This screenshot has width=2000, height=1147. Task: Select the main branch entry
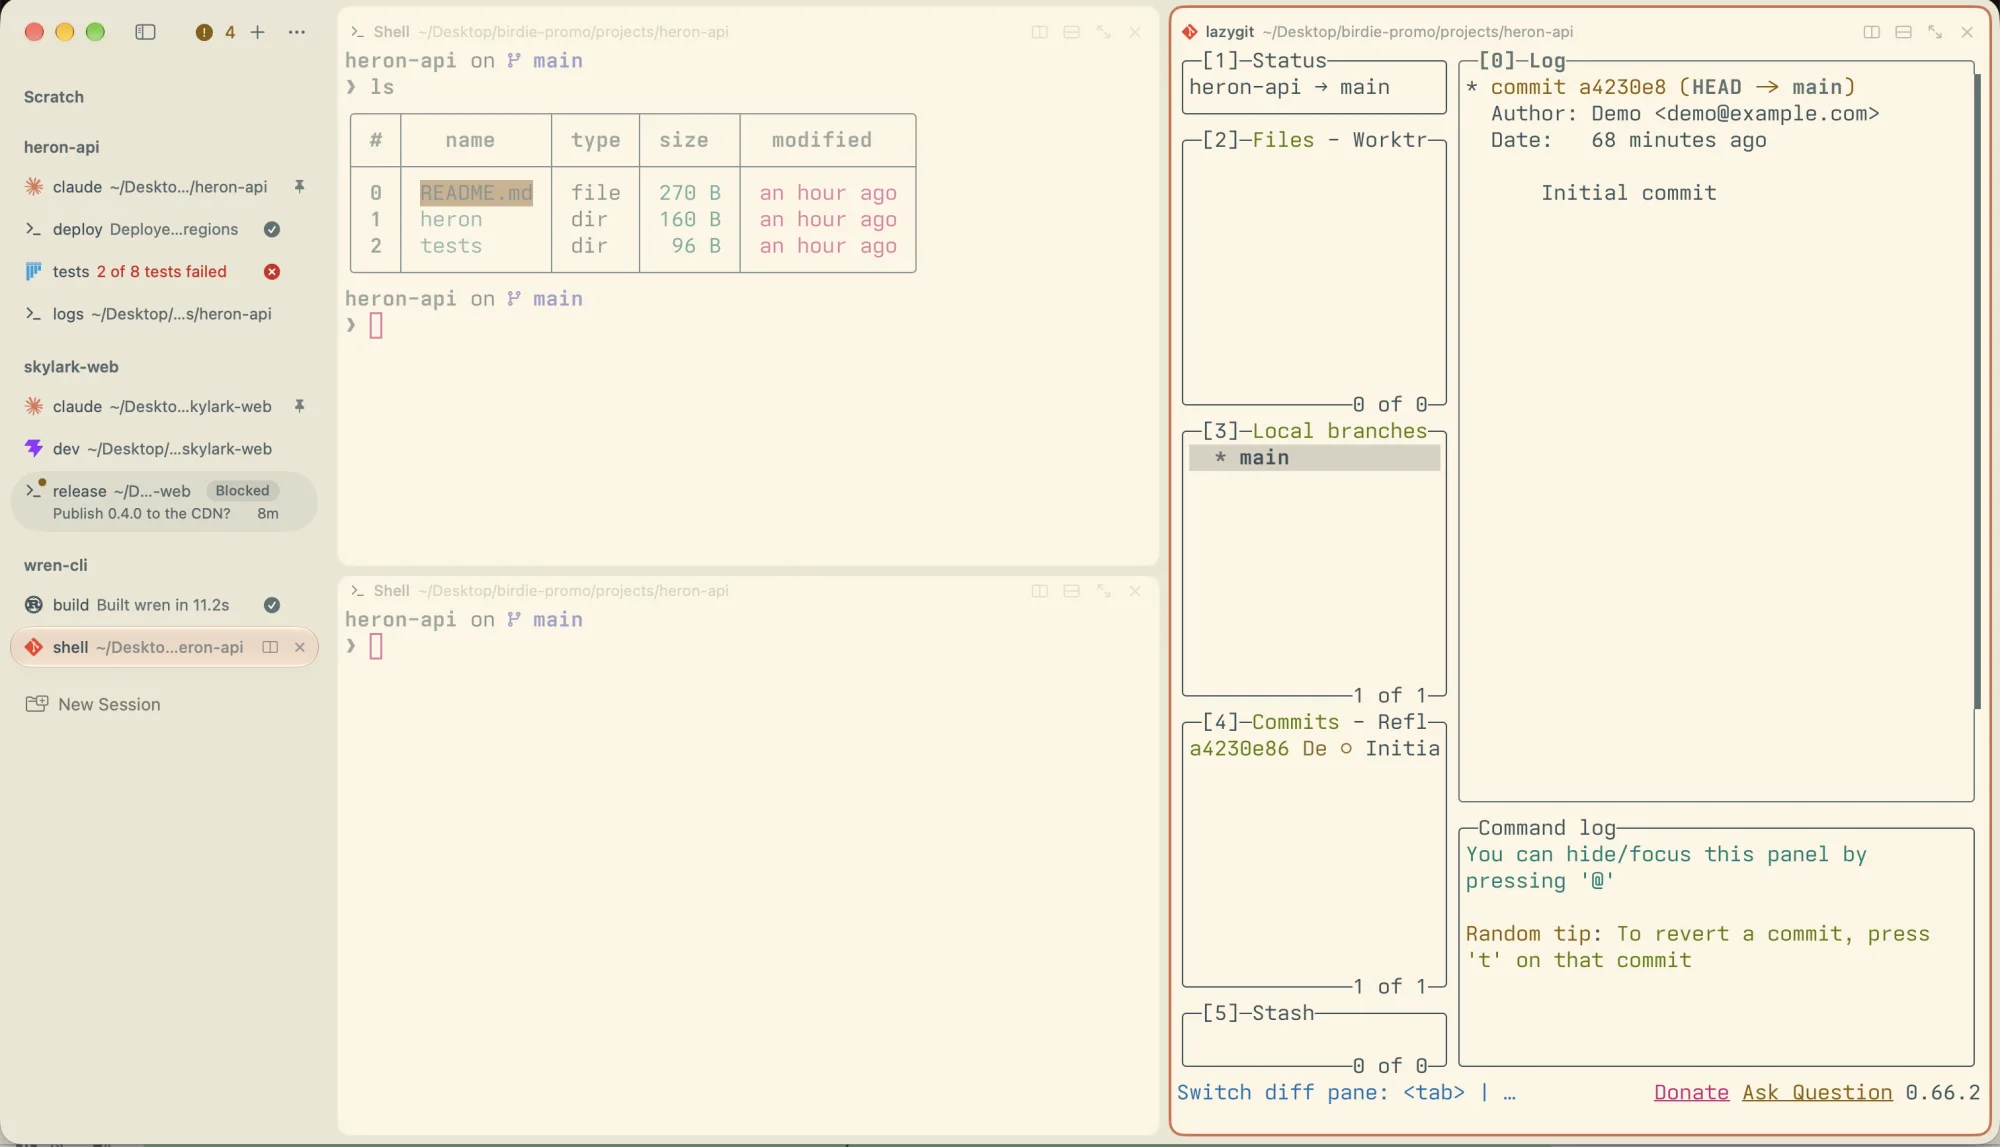pyautogui.click(x=1314, y=458)
